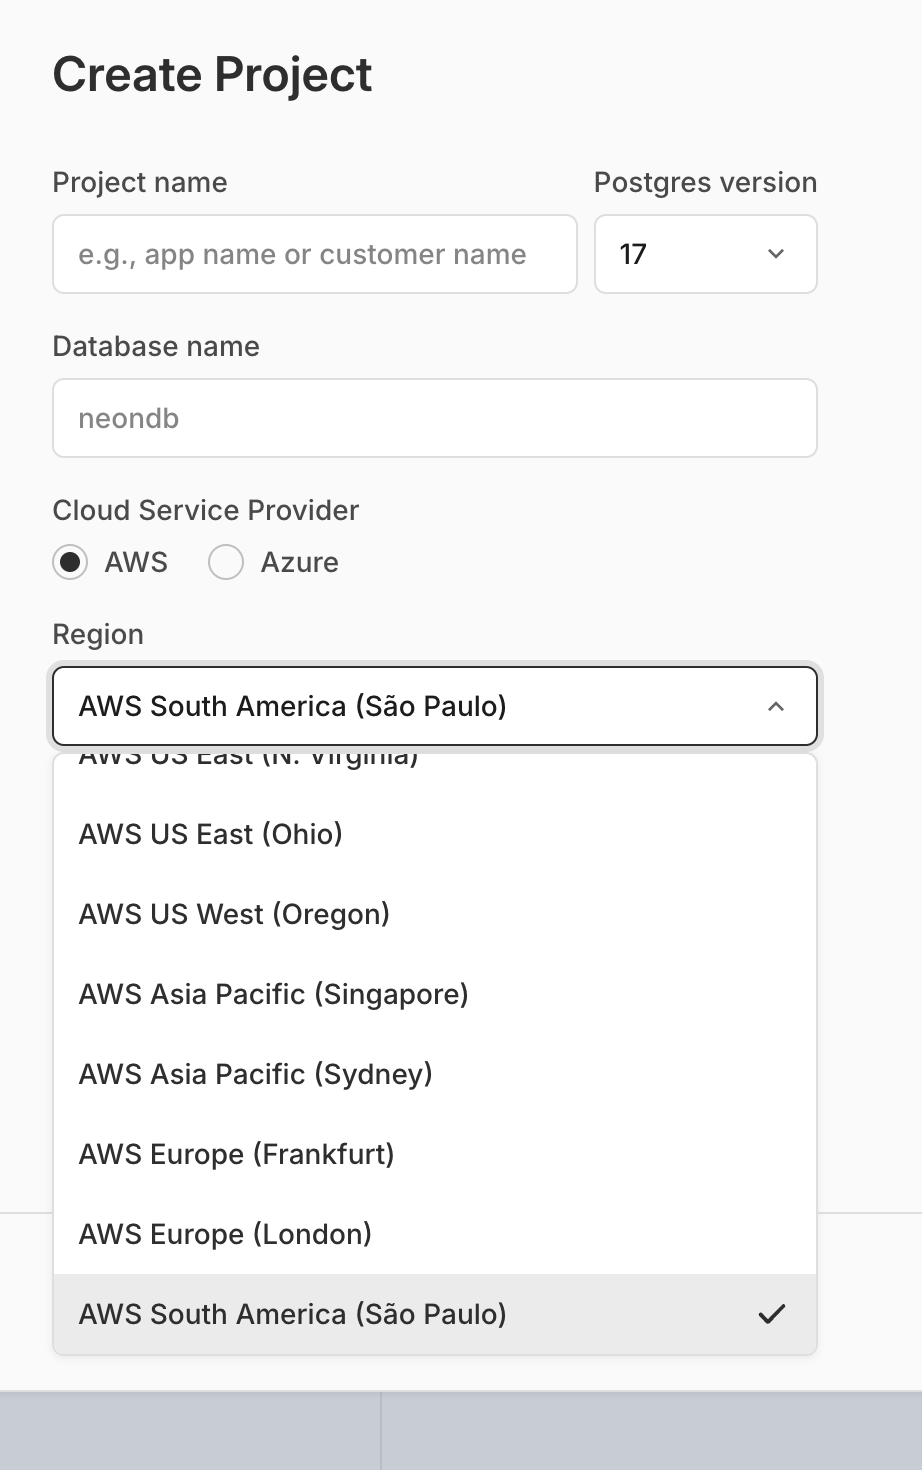This screenshot has width=922, height=1470.
Task: Click the Cloud Service Provider label
Action: coord(206,510)
